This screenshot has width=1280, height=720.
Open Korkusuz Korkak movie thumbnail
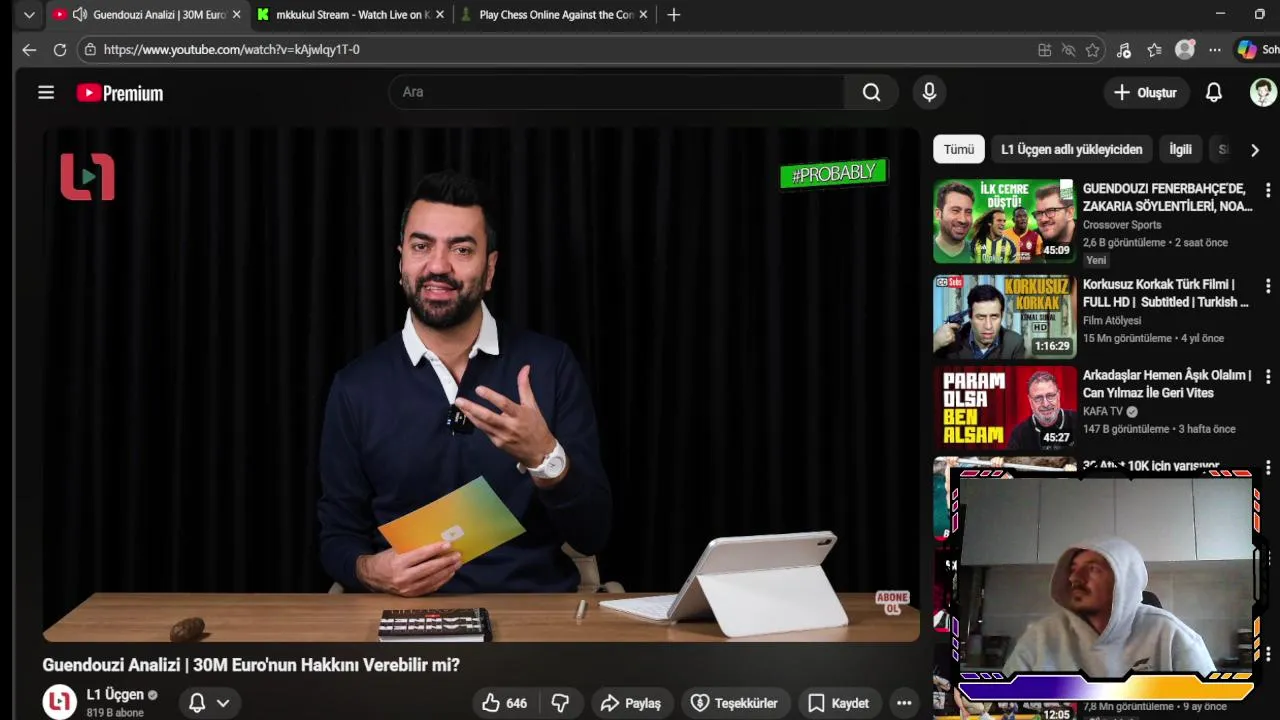click(x=1004, y=316)
